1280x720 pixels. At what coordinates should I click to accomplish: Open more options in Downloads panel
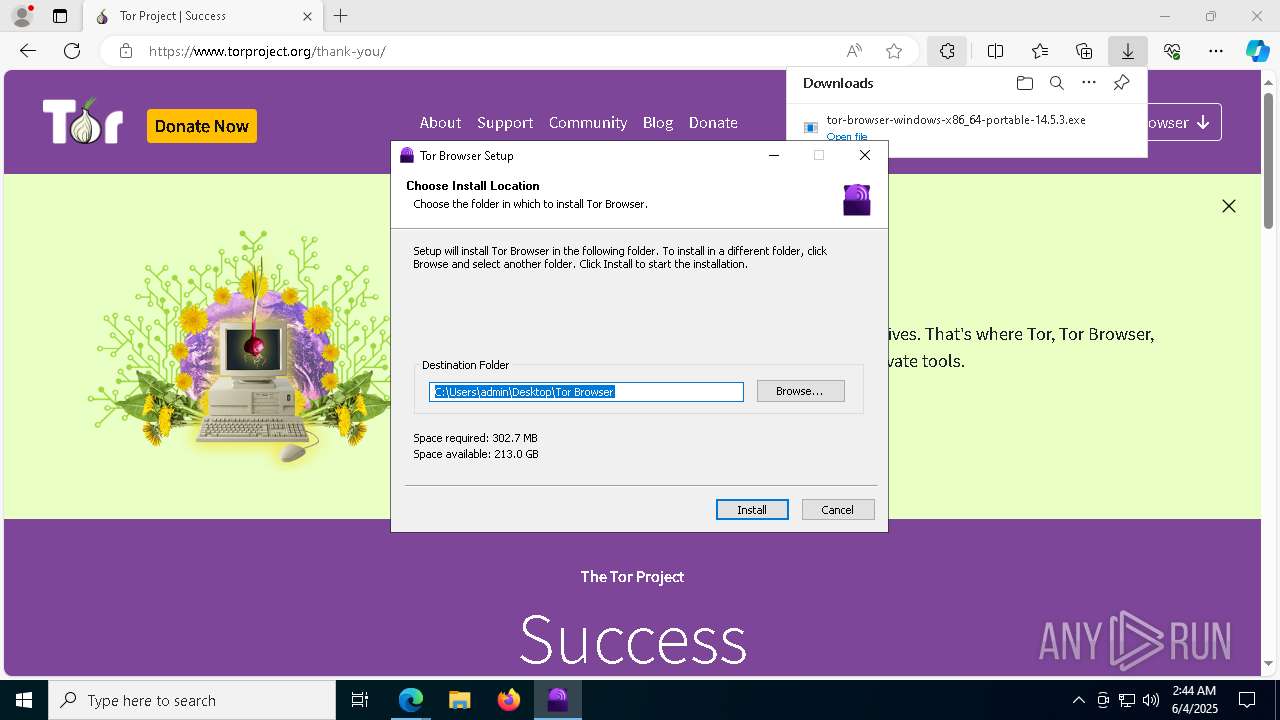(x=1089, y=83)
